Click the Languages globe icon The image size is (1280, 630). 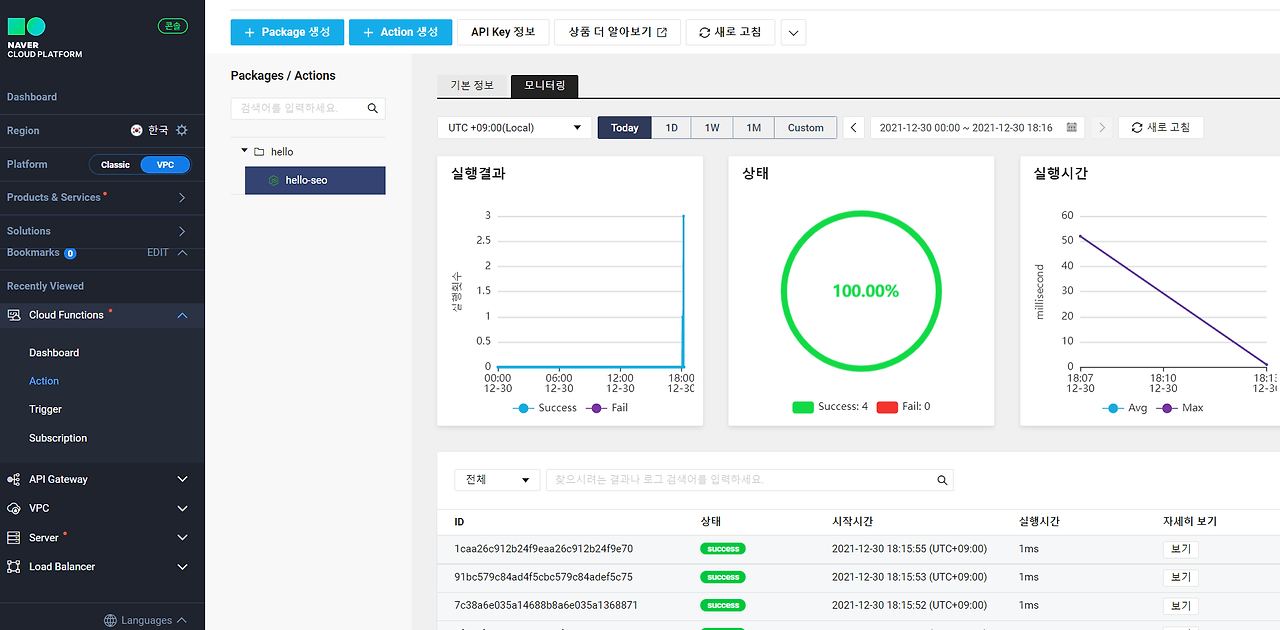pos(111,620)
